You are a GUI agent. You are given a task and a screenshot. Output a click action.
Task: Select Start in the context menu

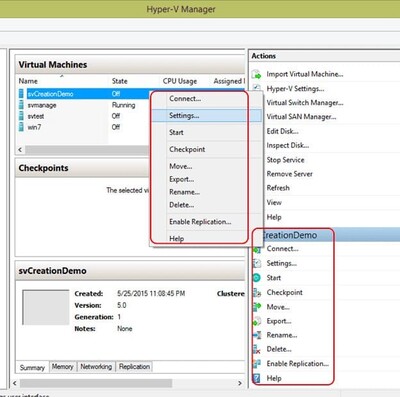[x=176, y=132]
